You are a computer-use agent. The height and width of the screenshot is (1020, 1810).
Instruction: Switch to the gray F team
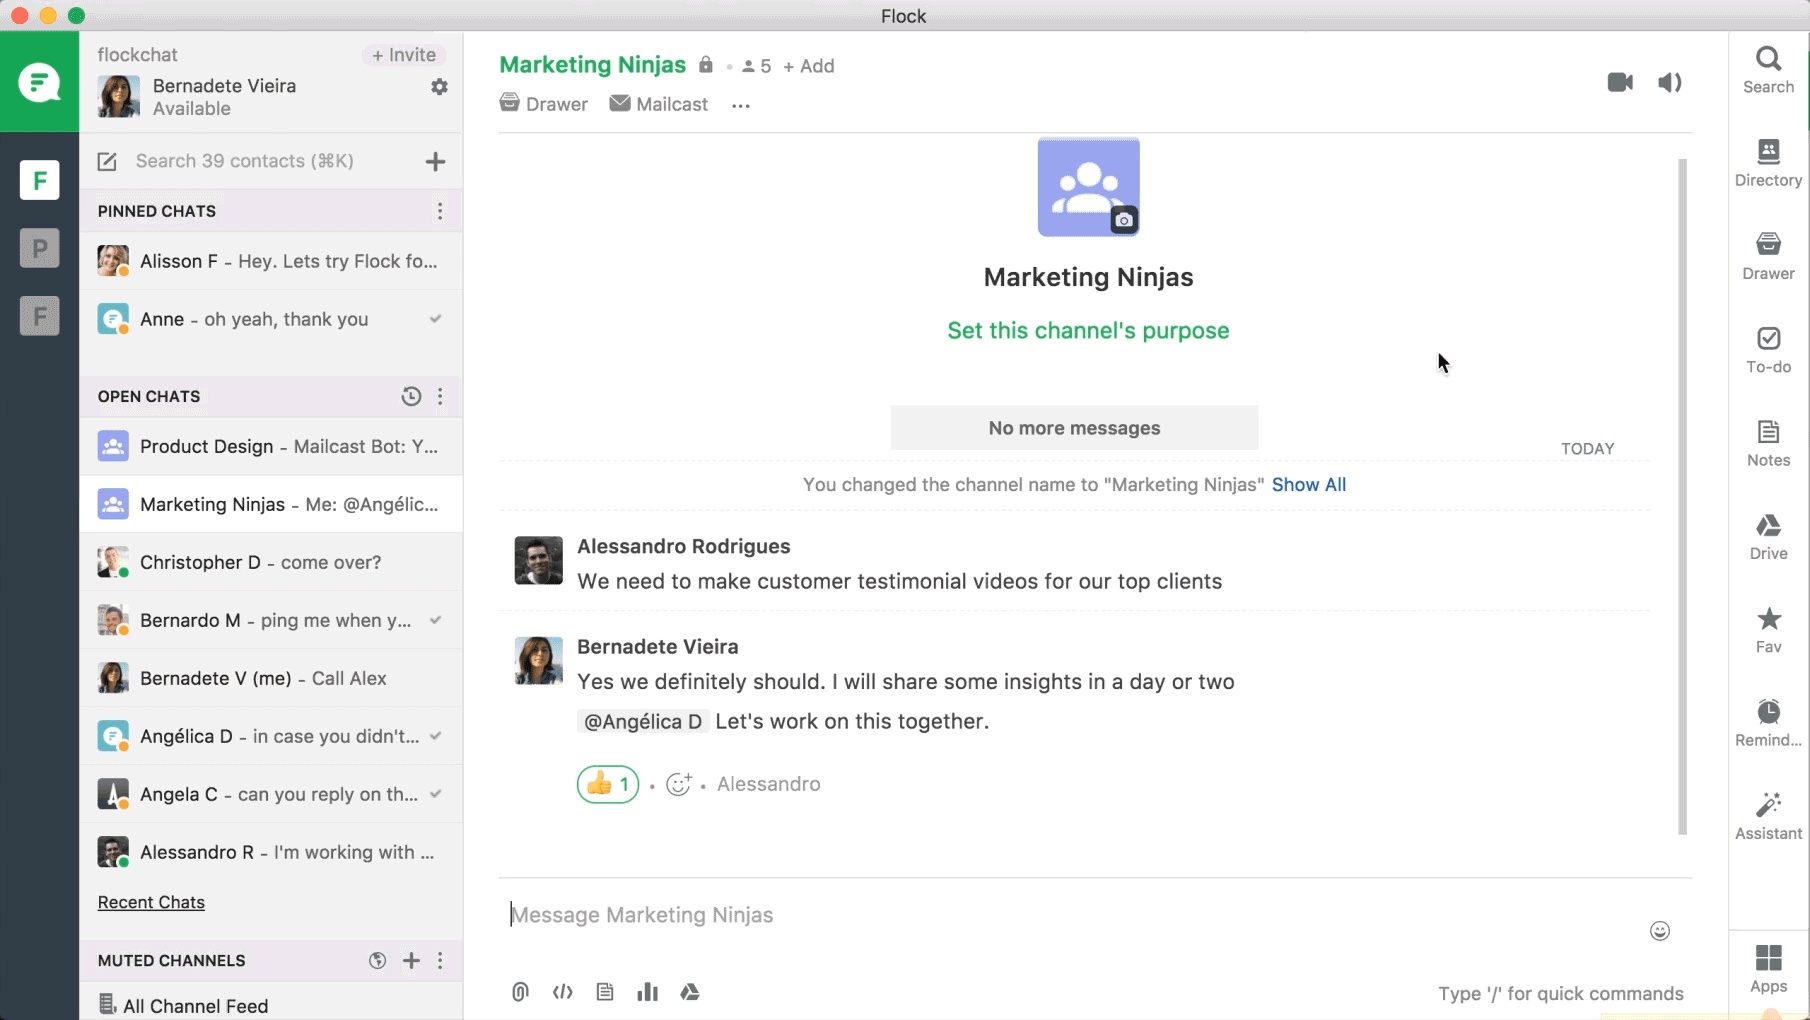pyautogui.click(x=39, y=316)
